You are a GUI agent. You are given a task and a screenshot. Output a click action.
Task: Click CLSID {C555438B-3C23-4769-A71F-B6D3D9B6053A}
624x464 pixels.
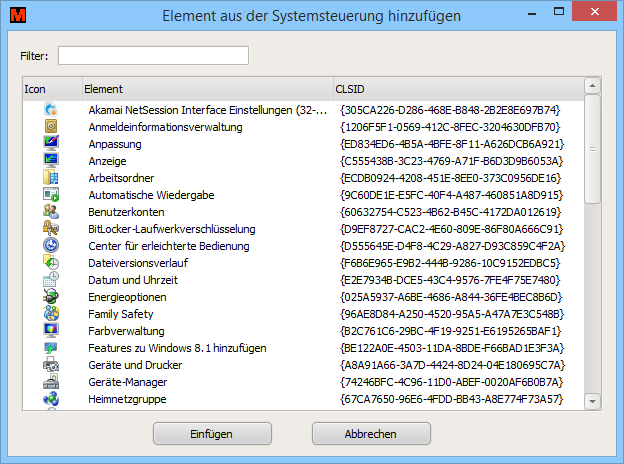[452, 161]
